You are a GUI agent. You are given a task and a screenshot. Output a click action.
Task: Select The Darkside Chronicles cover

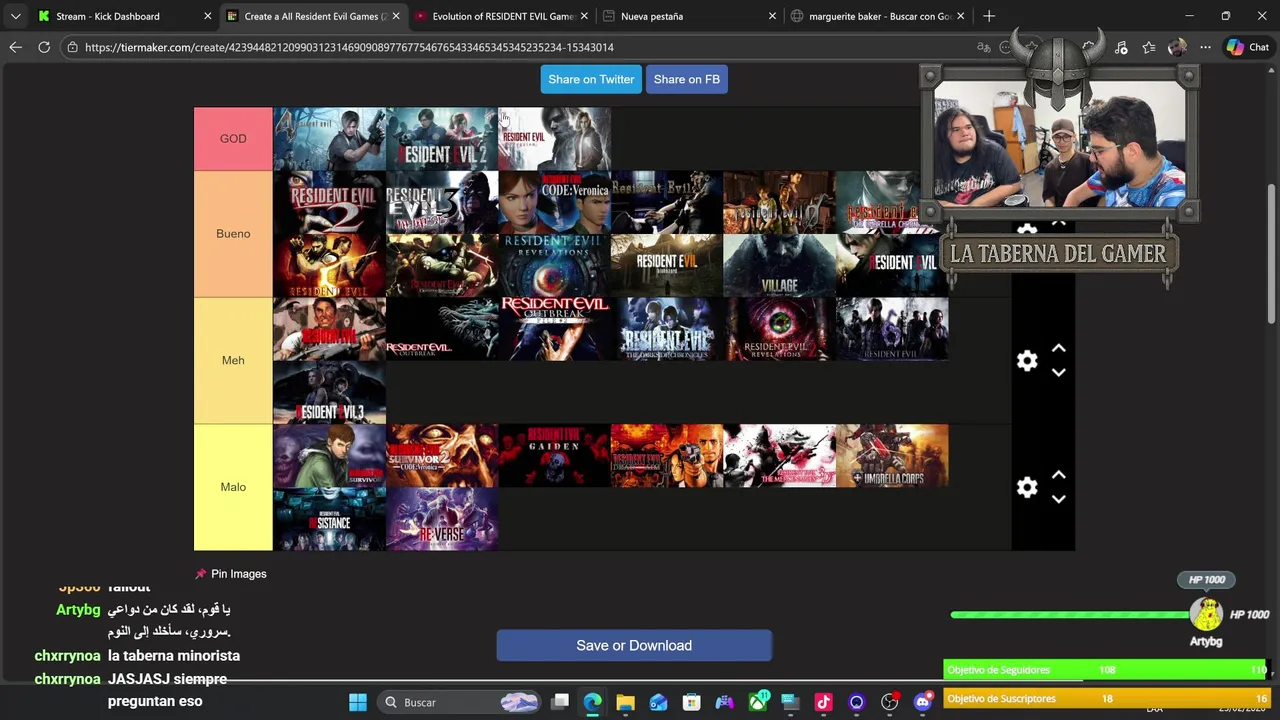[667, 329]
